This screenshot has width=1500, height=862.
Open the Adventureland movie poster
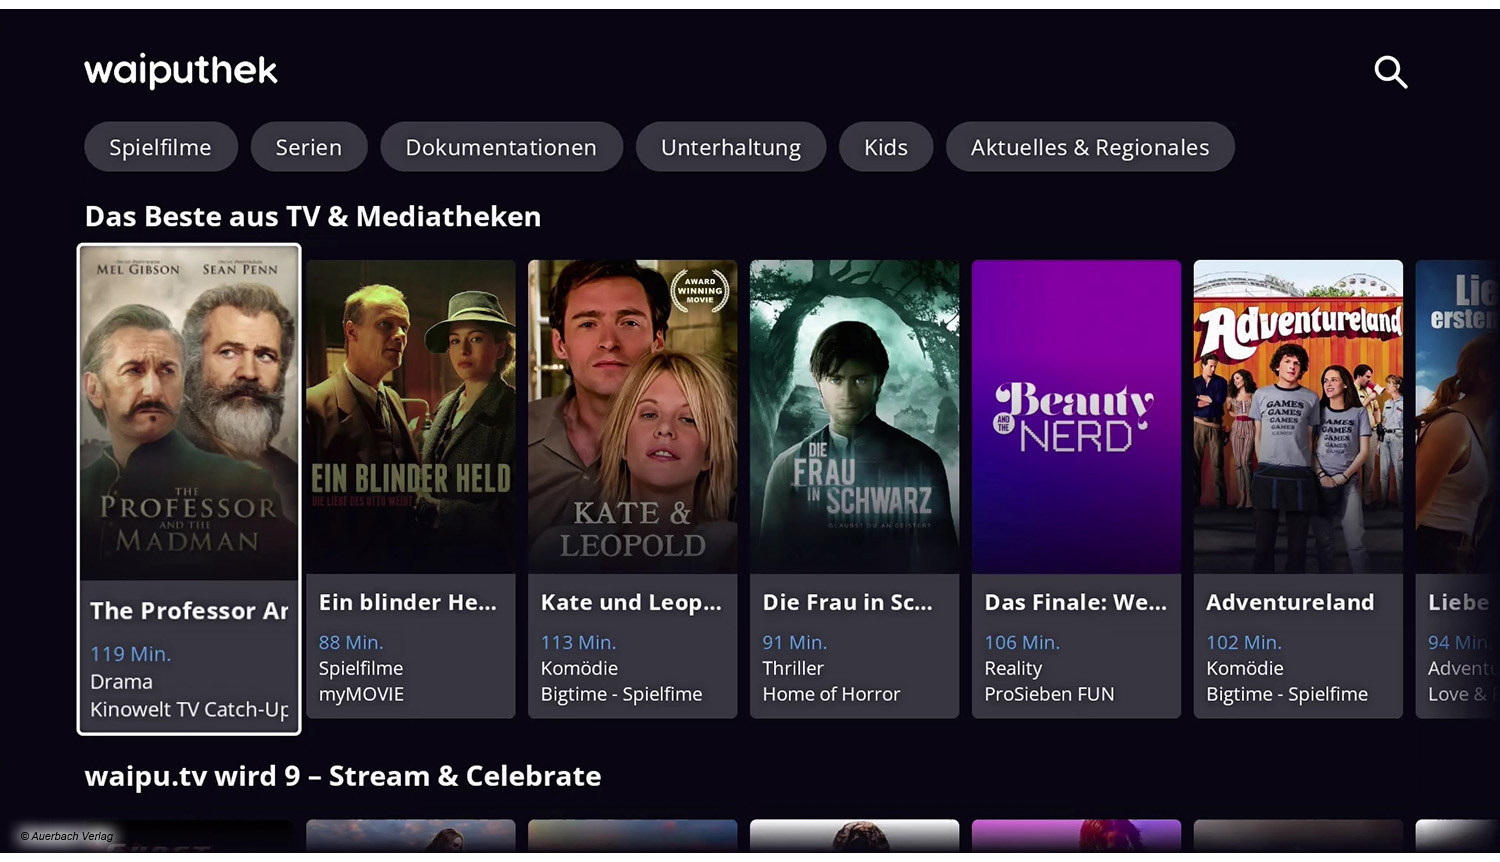point(1298,417)
